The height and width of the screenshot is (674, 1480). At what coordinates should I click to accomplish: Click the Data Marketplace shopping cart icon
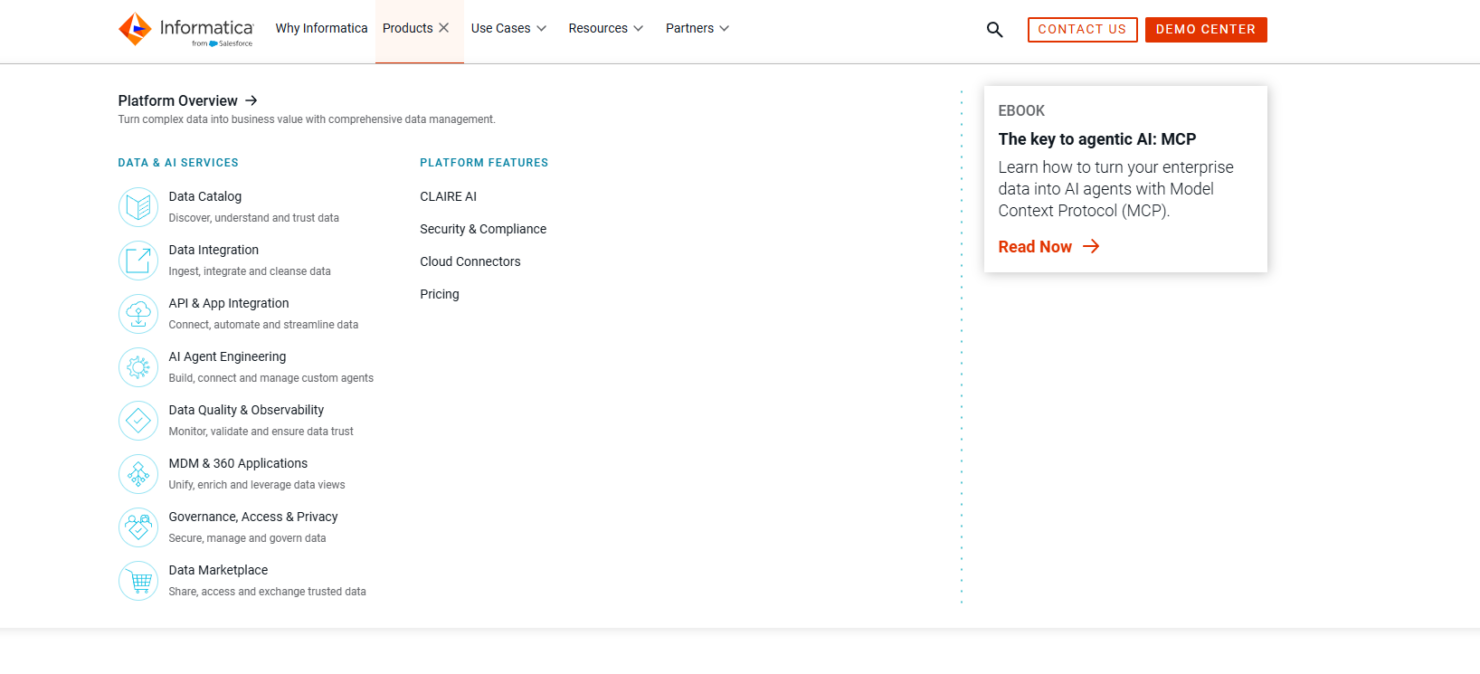click(x=138, y=581)
